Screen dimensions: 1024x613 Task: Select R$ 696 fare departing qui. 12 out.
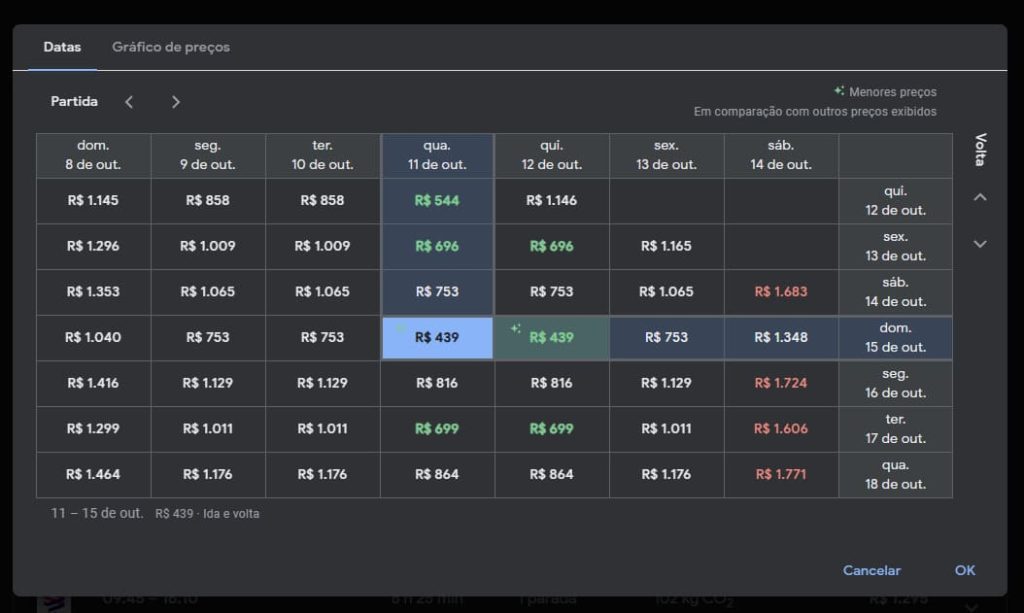pyautogui.click(x=552, y=247)
